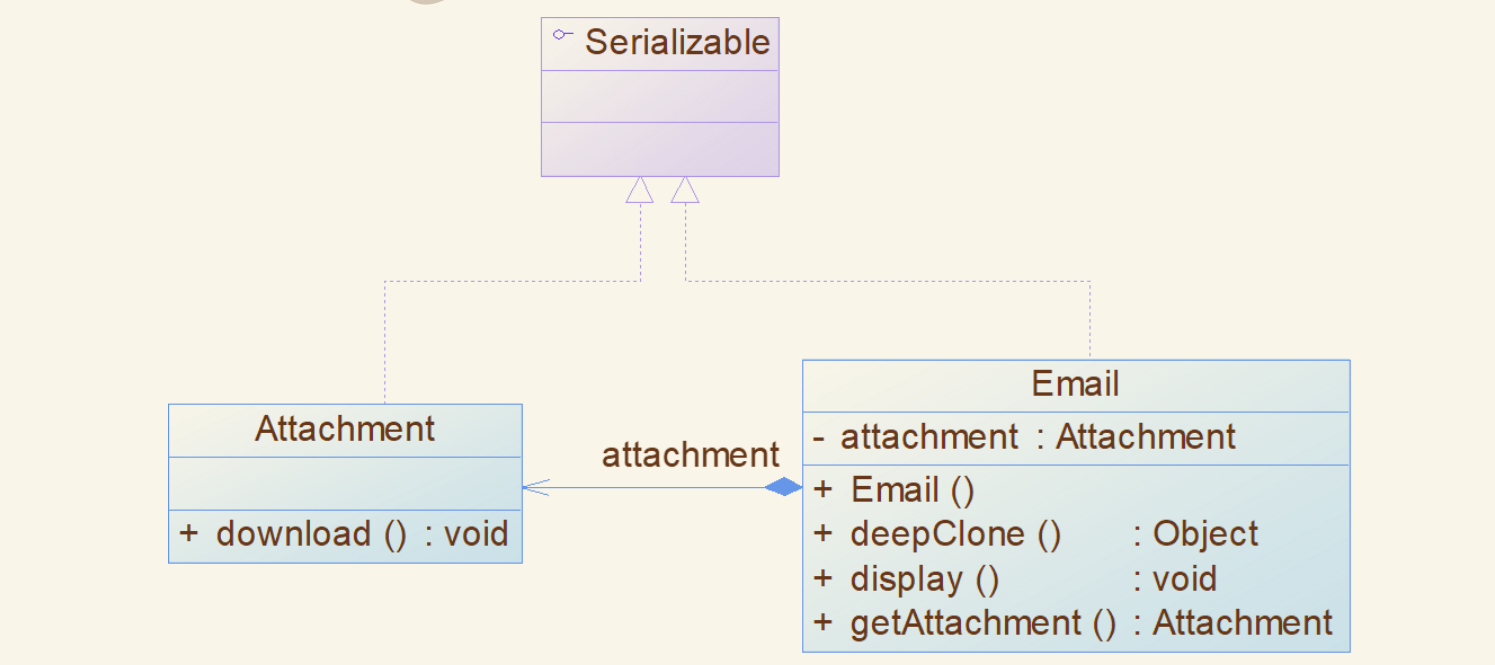Click the Email () constructor operation
Screen dimensions: 1495x665
(x=893, y=490)
